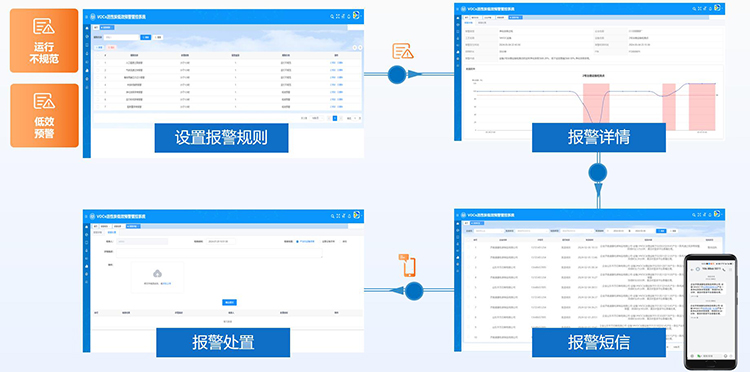Open user avatar in alarm rules window header
Viewport: 750px width, 372px height.
click(x=356, y=15)
